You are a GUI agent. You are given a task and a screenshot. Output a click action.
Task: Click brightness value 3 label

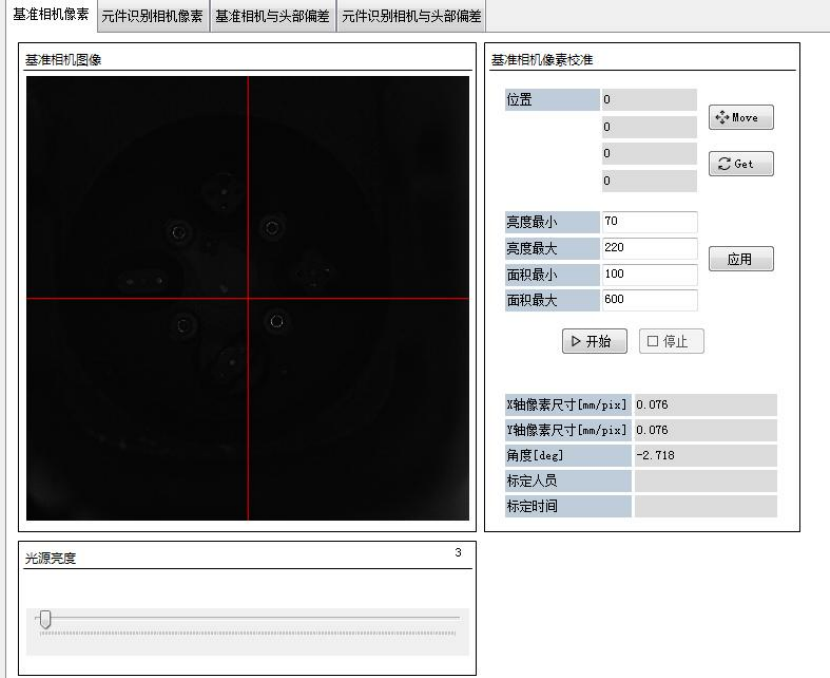458,553
